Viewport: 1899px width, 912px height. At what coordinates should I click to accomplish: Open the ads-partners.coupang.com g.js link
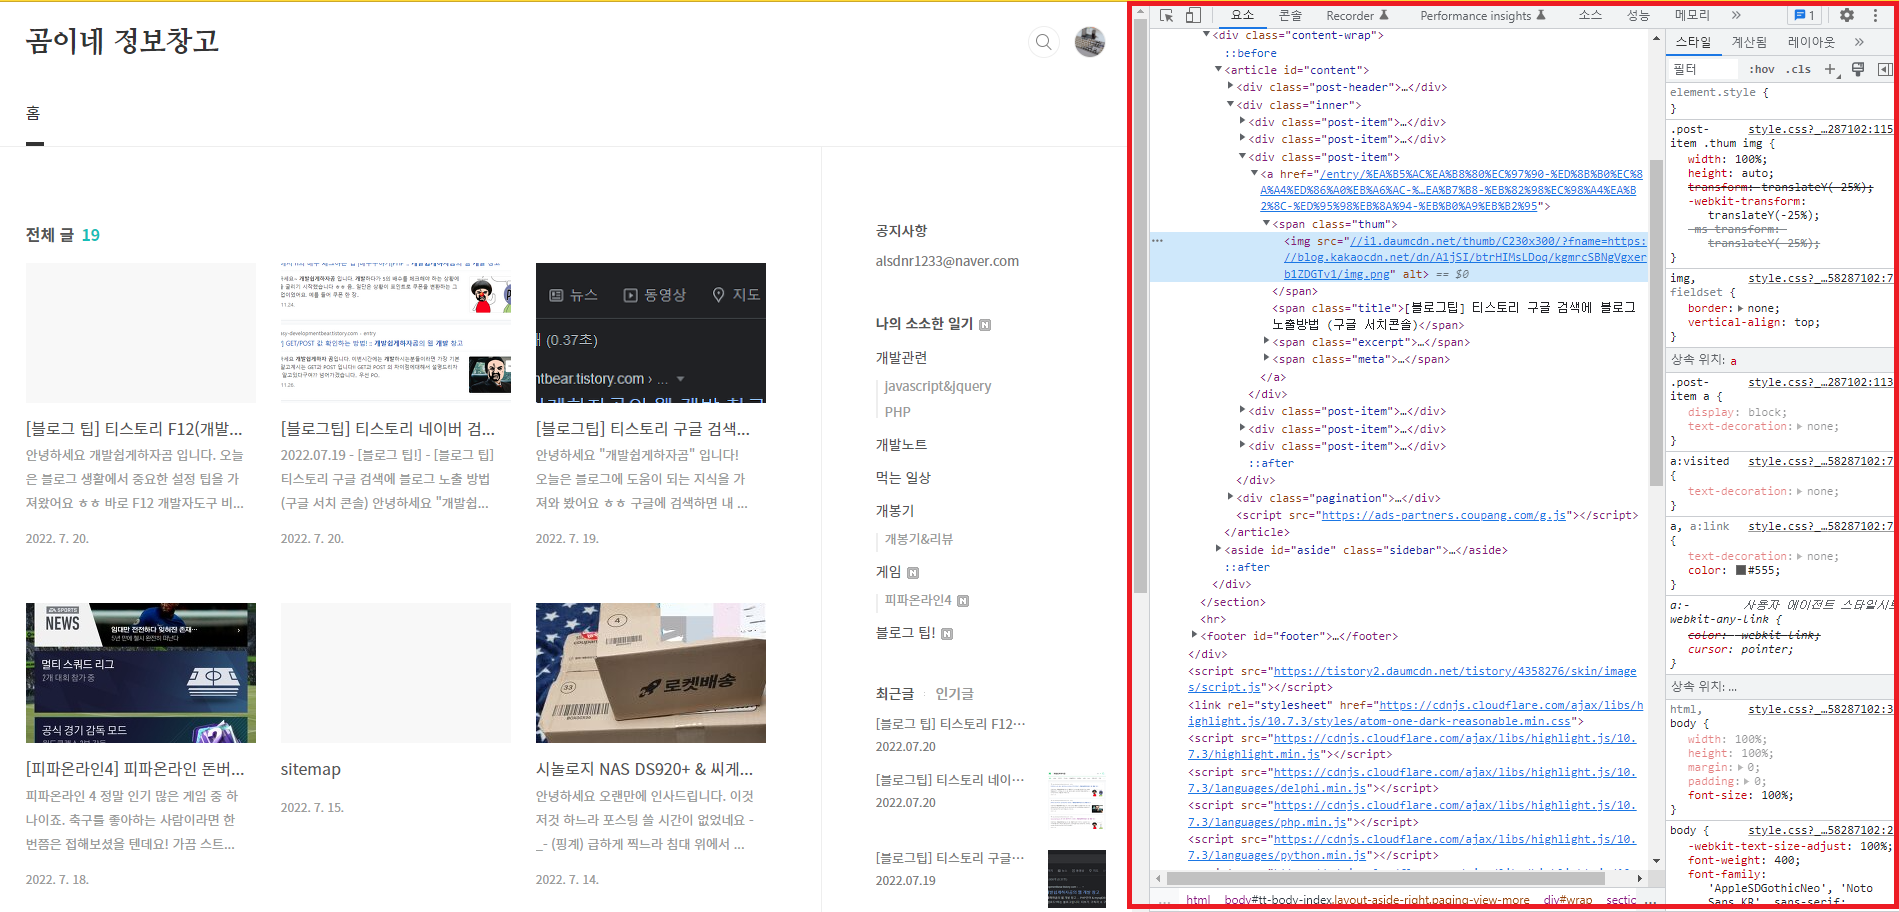click(1443, 515)
